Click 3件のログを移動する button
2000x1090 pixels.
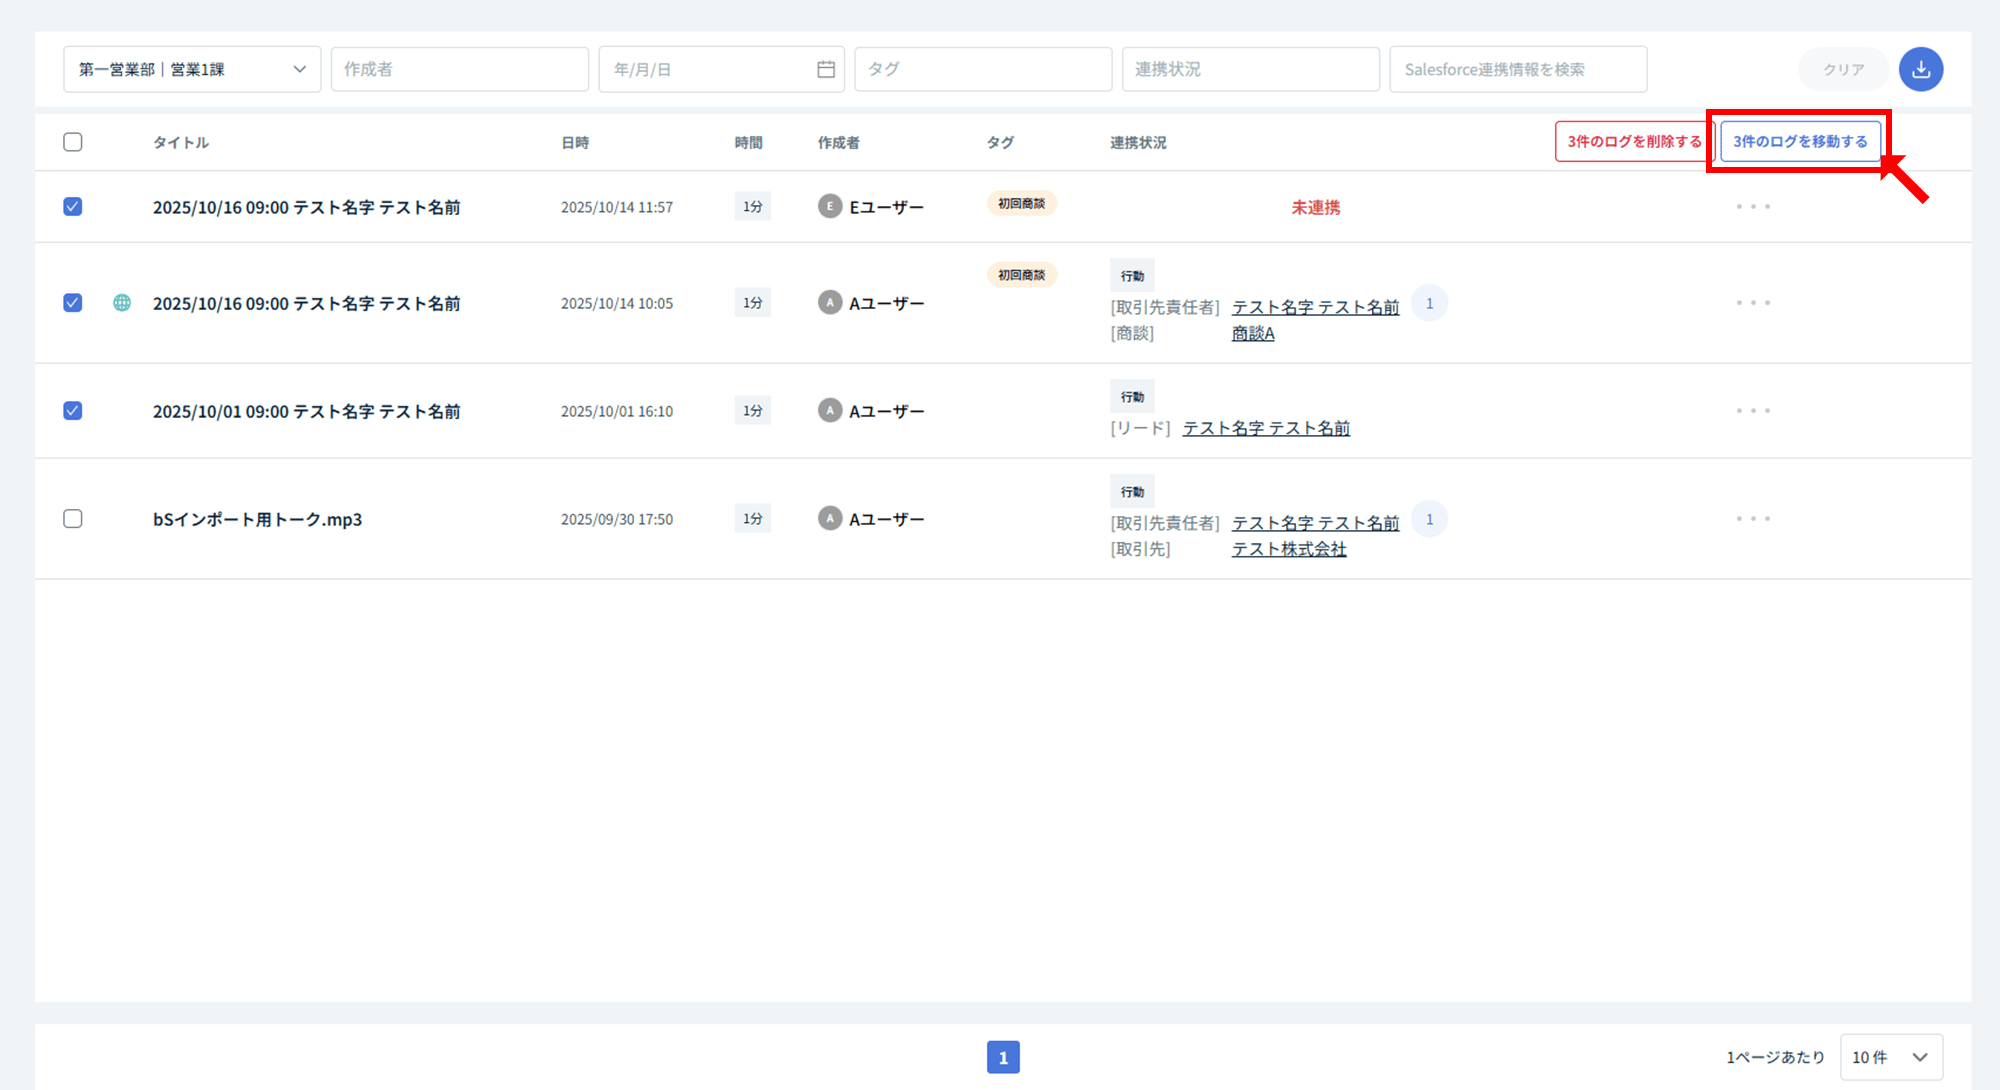(x=1799, y=142)
